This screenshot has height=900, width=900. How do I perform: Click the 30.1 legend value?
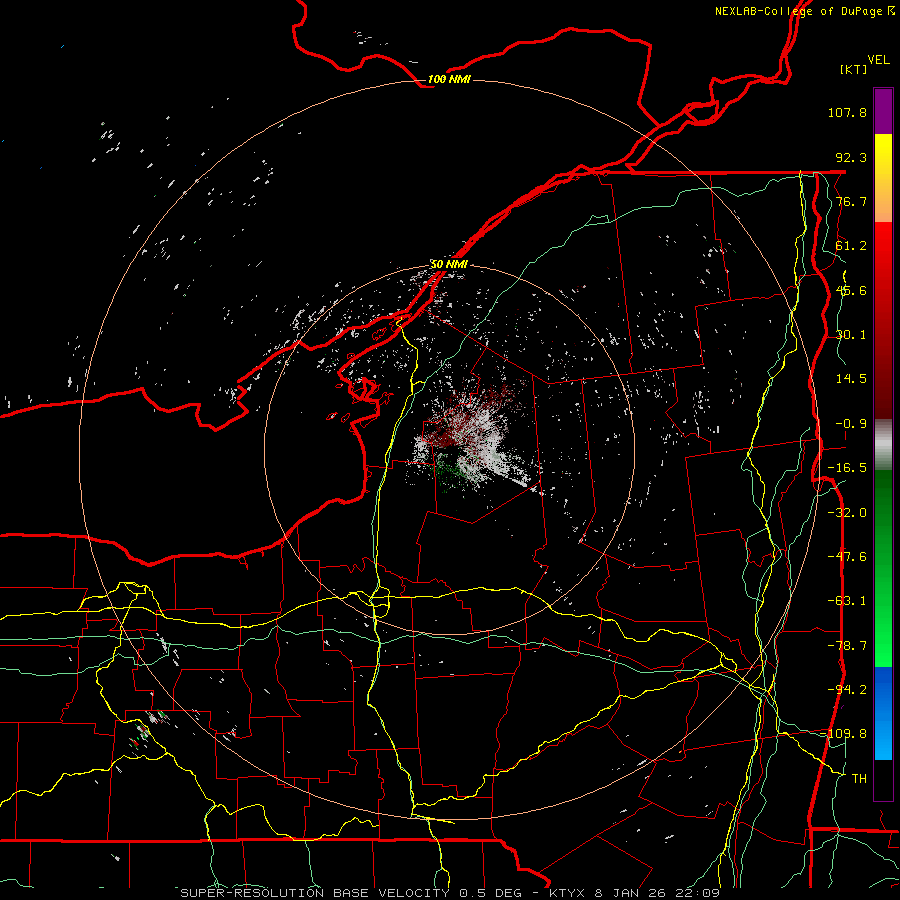851,335
